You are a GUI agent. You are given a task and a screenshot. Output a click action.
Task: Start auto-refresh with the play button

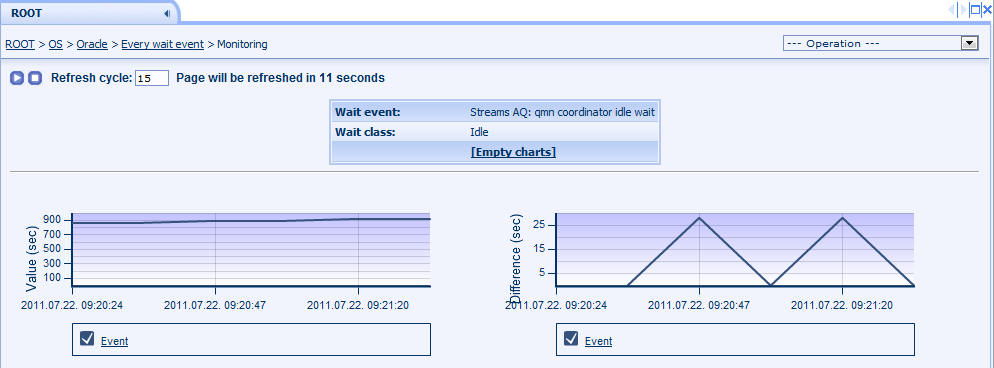[17, 78]
